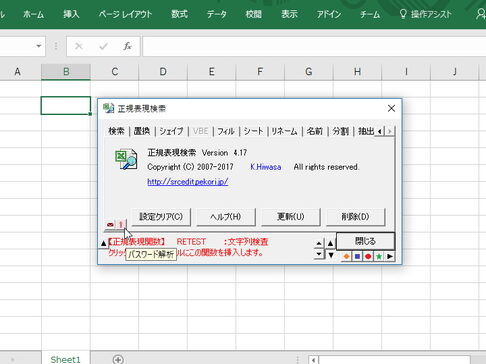The image size is (486, 364).
Task: Click the account user icon in ribbon
Action: coord(481,14)
